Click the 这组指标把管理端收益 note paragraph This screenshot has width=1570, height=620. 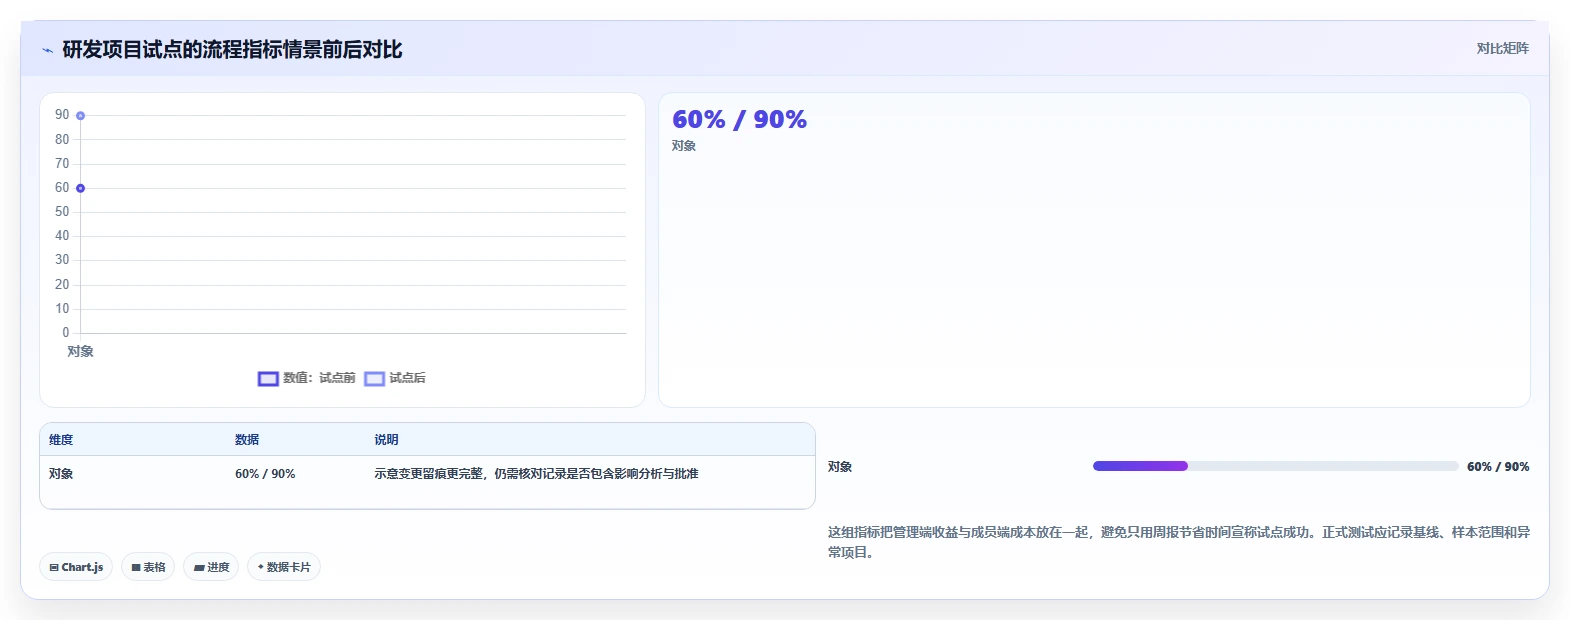1179,542
